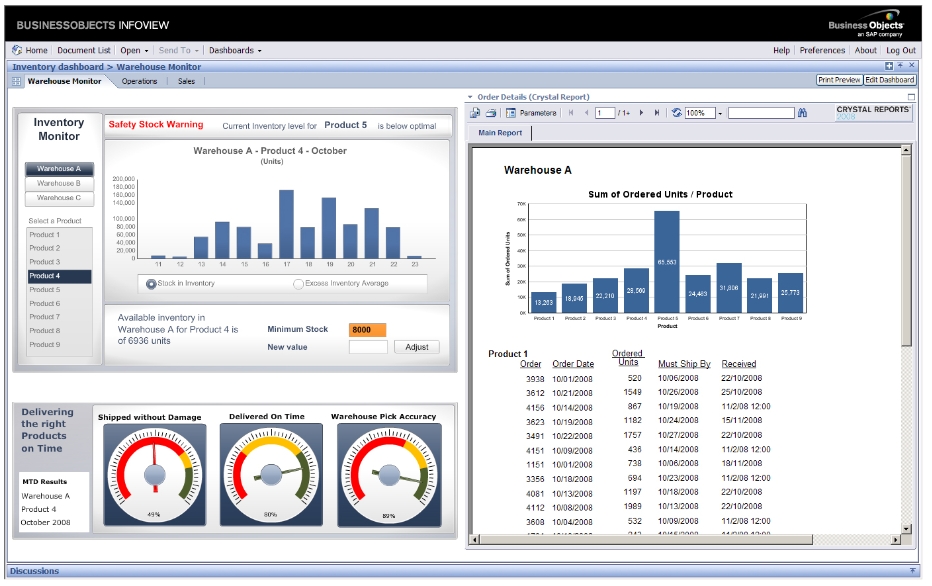
Task: Click the dashboard grid icon beside Warehouse Monitor tab
Action: point(17,81)
